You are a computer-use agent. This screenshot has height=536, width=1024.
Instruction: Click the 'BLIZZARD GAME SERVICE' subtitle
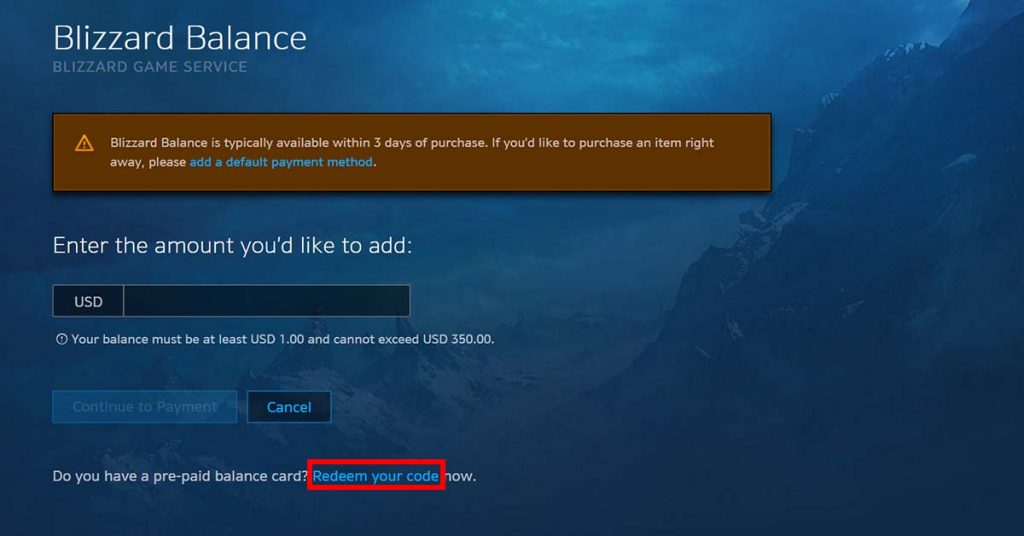pyautogui.click(x=150, y=67)
